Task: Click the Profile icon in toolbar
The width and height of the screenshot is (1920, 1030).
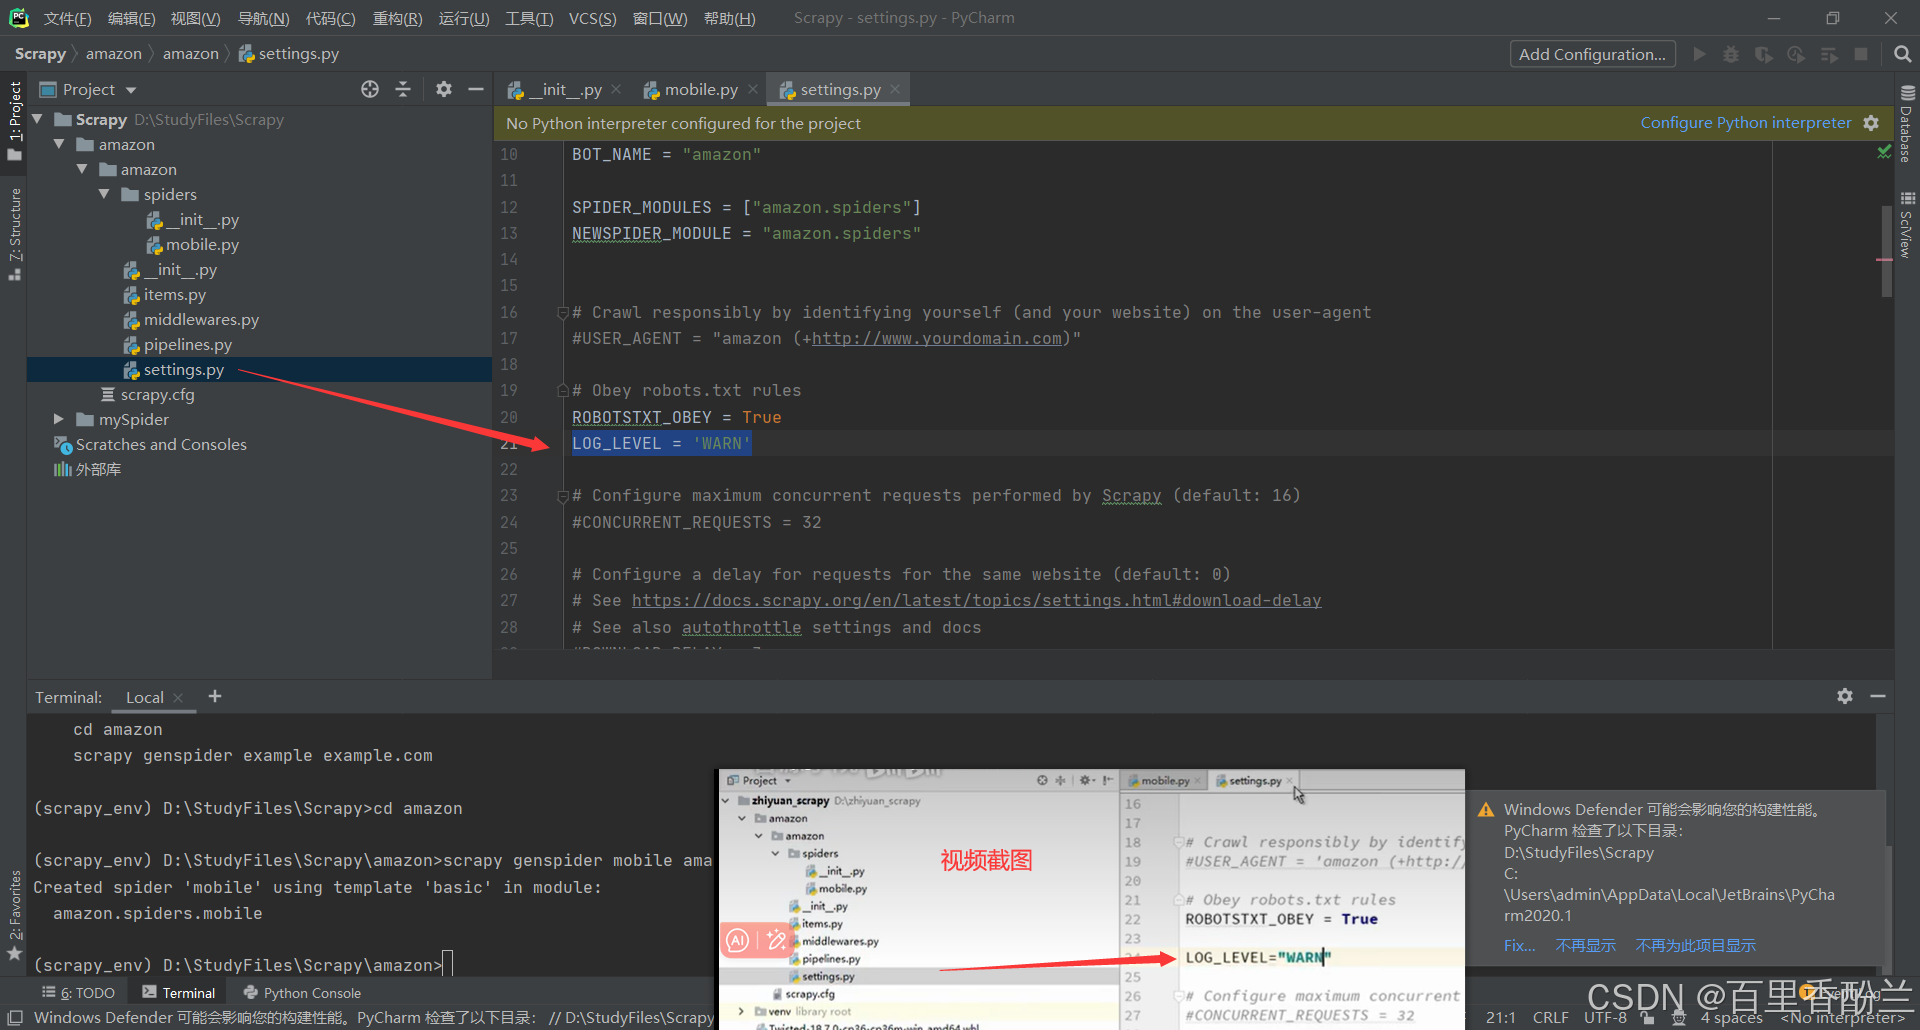Action: coord(1796,54)
